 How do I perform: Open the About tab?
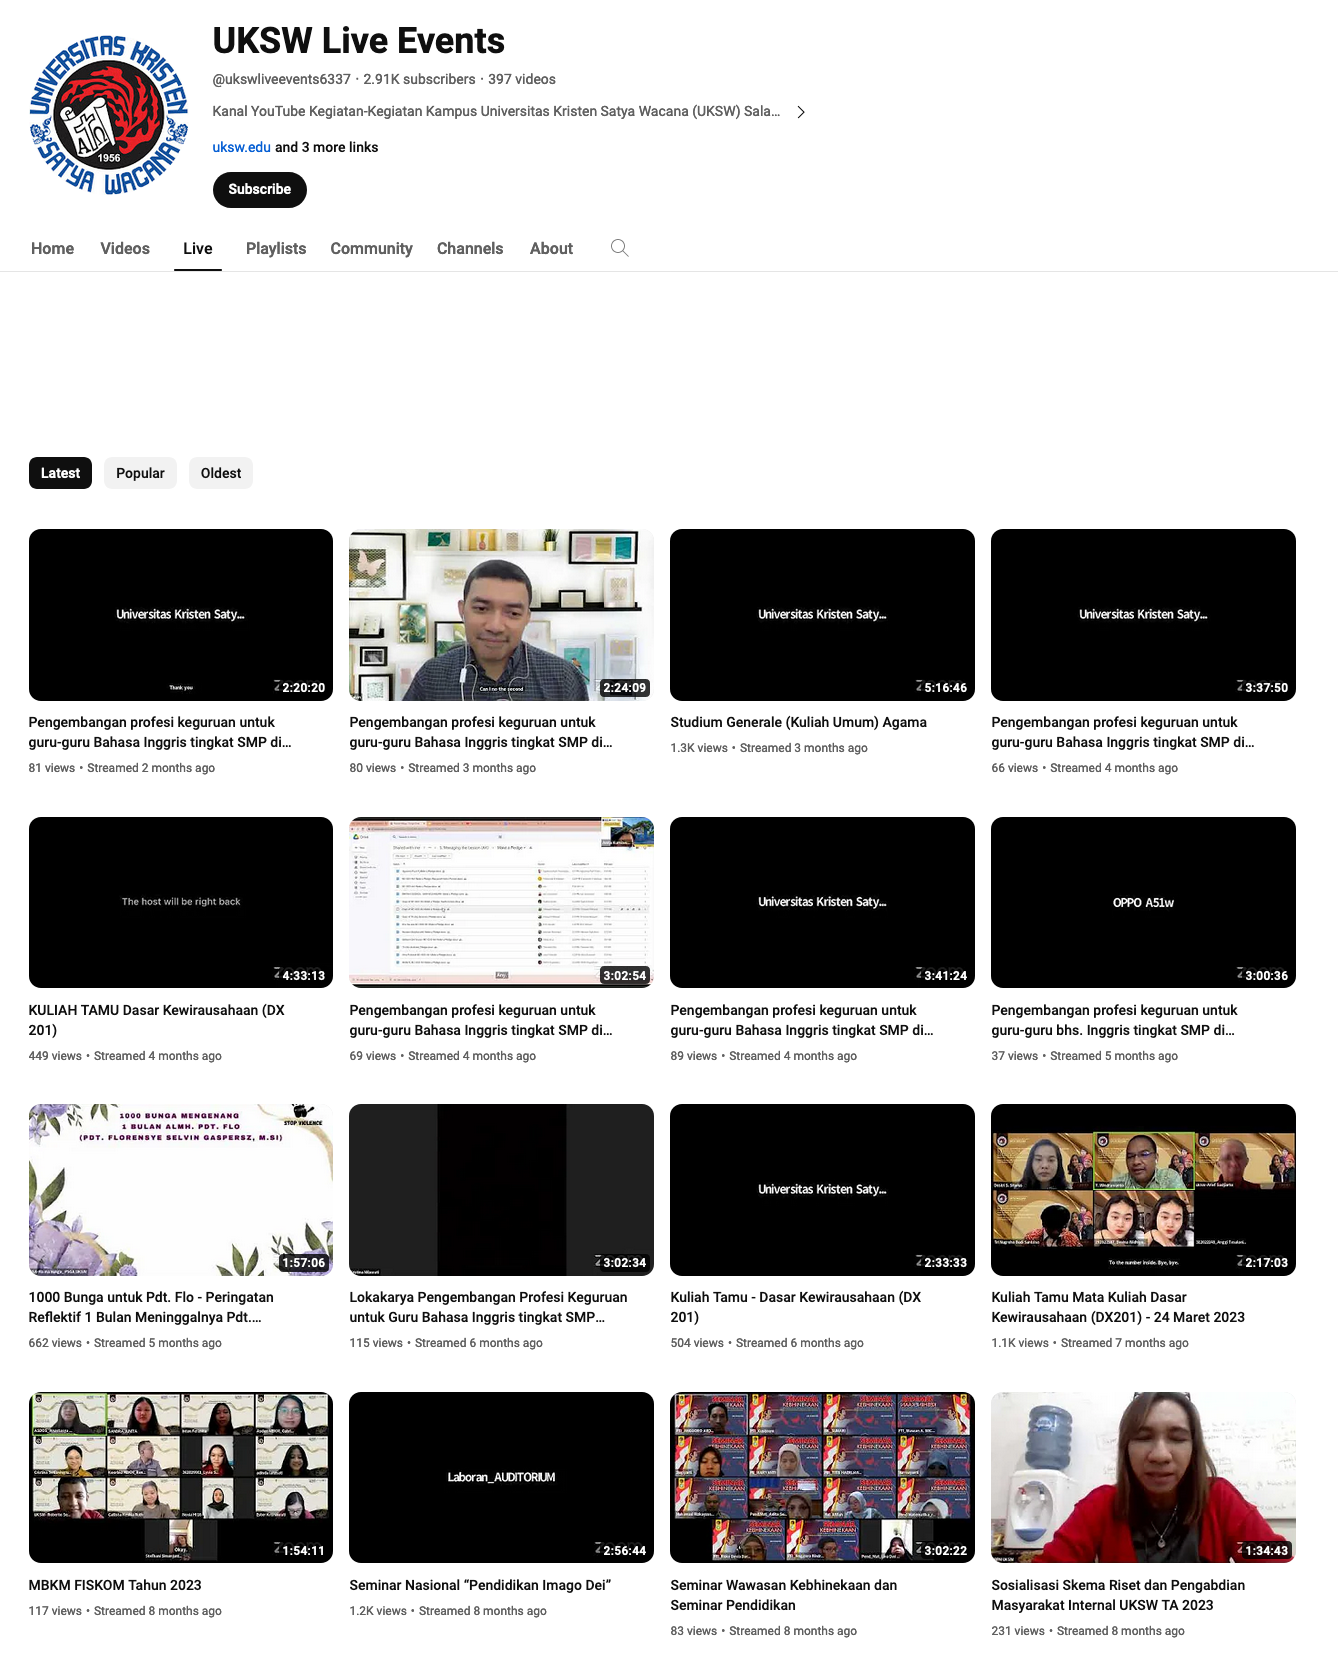point(551,248)
